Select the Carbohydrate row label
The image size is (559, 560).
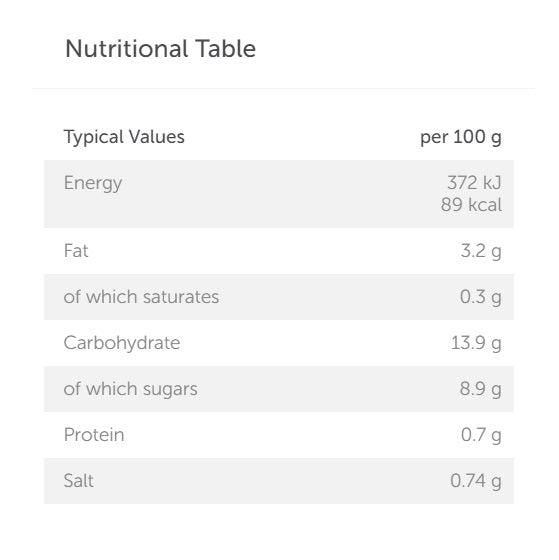pyautogui.click(x=122, y=343)
